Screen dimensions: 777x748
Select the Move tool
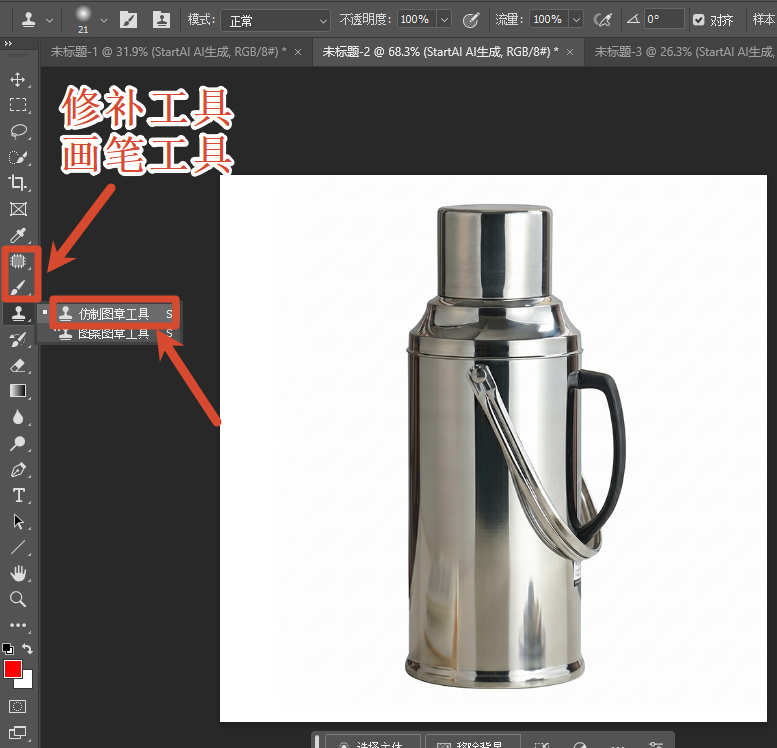[x=18, y=79]
